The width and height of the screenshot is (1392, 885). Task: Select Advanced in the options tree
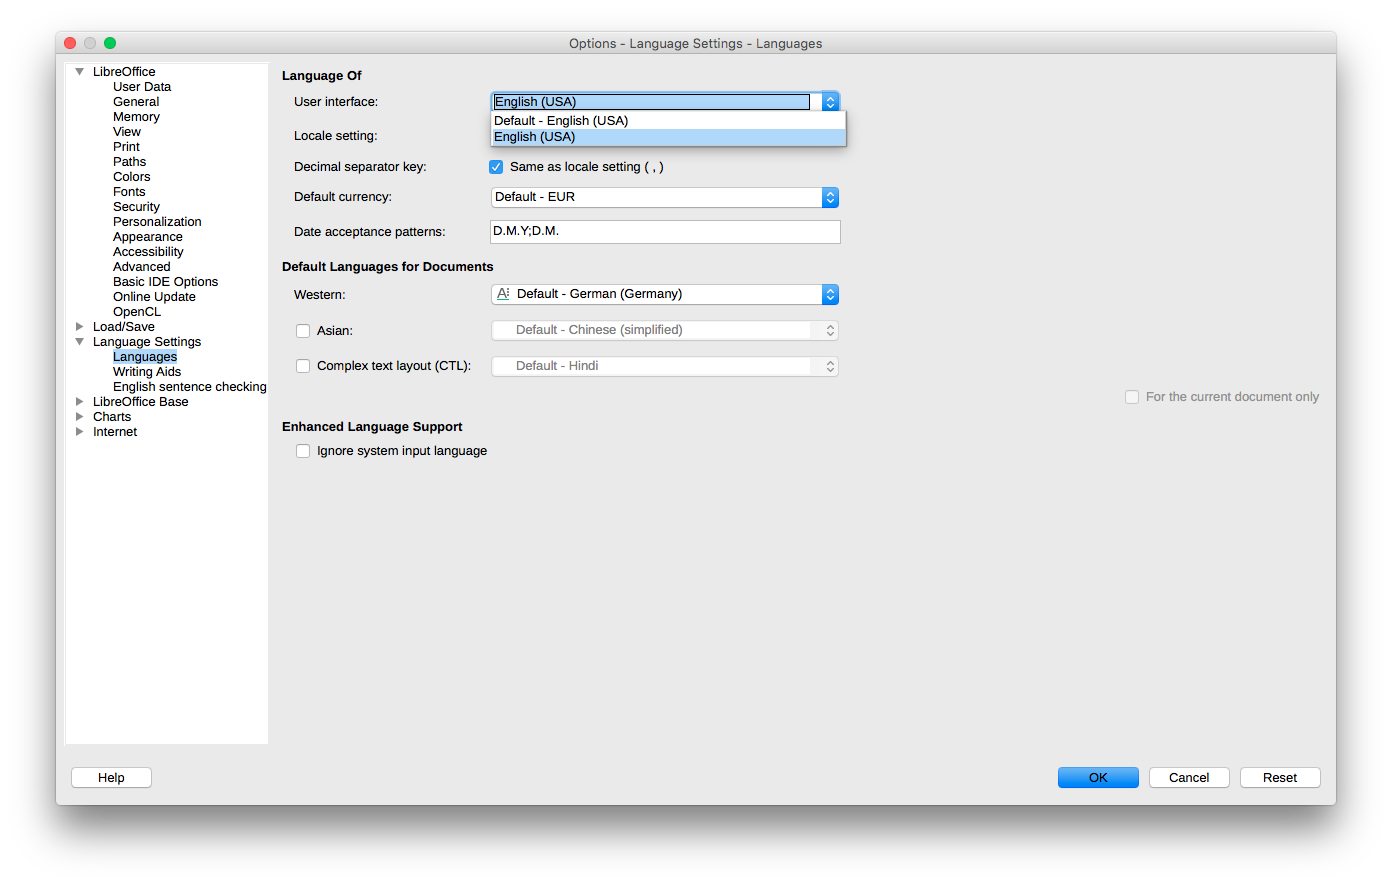click(141, 267)
